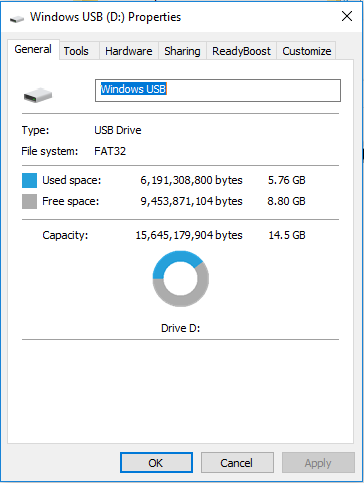Click the '15,645,179,904 bytes' capacity value
The image size is (364, 483).
click(x=189, y=235)
